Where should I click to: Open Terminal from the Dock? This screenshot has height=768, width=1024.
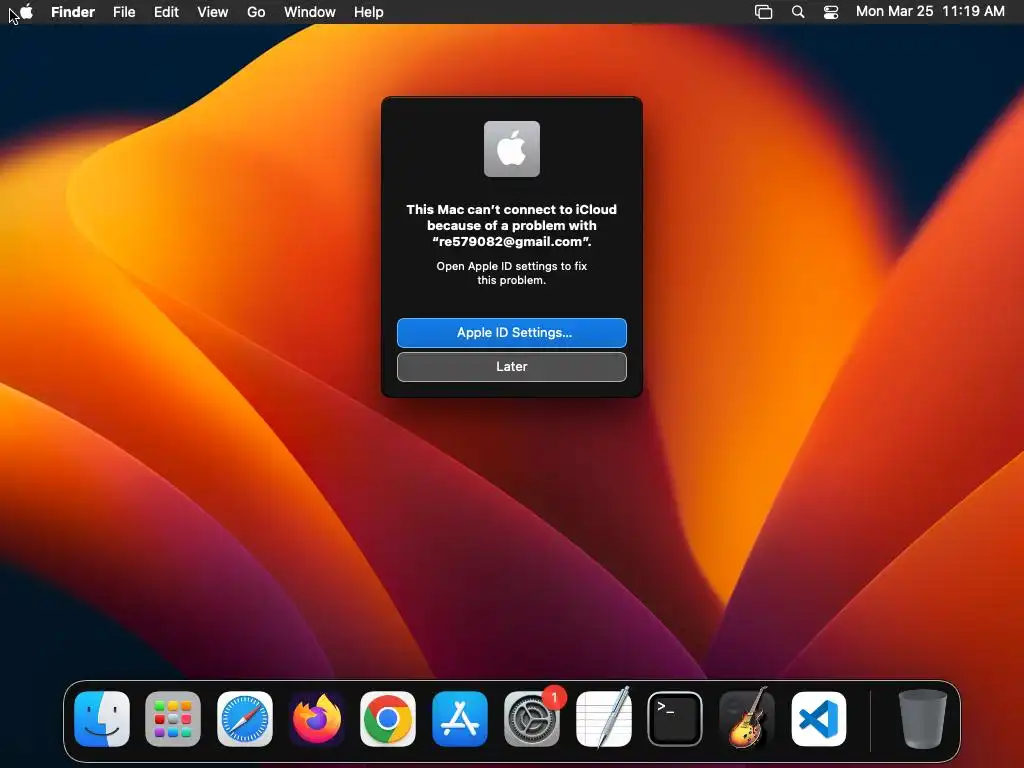(675, 719)
